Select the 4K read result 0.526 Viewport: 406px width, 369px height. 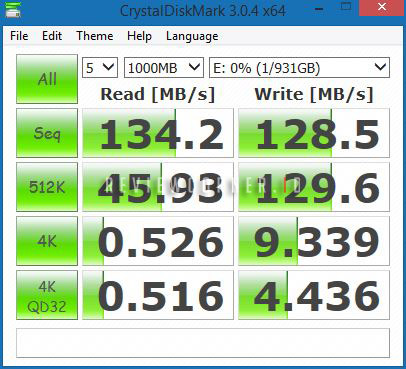tap(158, 241)
